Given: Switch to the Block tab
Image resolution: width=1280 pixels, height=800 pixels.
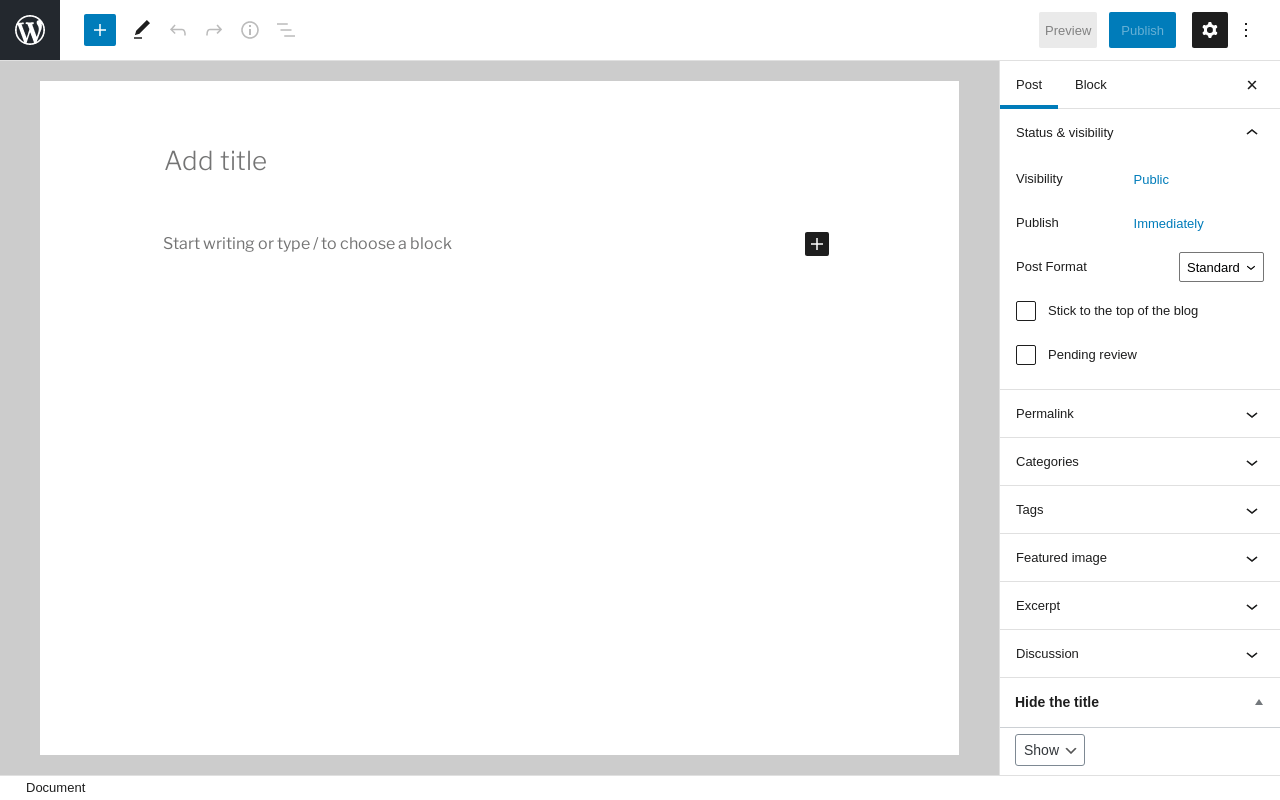Looking at the screenshot, I should pyautogui.click(x=1091, y=85).
